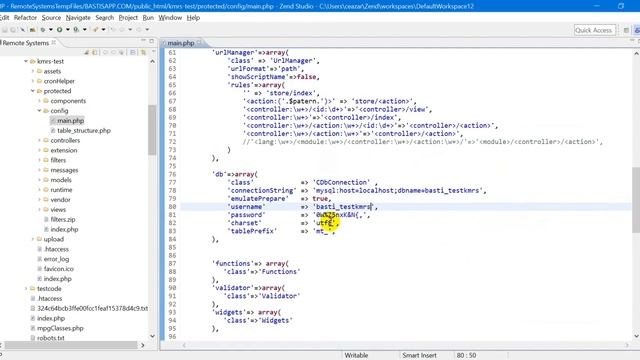Open the Help menu
The image size is (640, 360).
(x=193, y=18)
